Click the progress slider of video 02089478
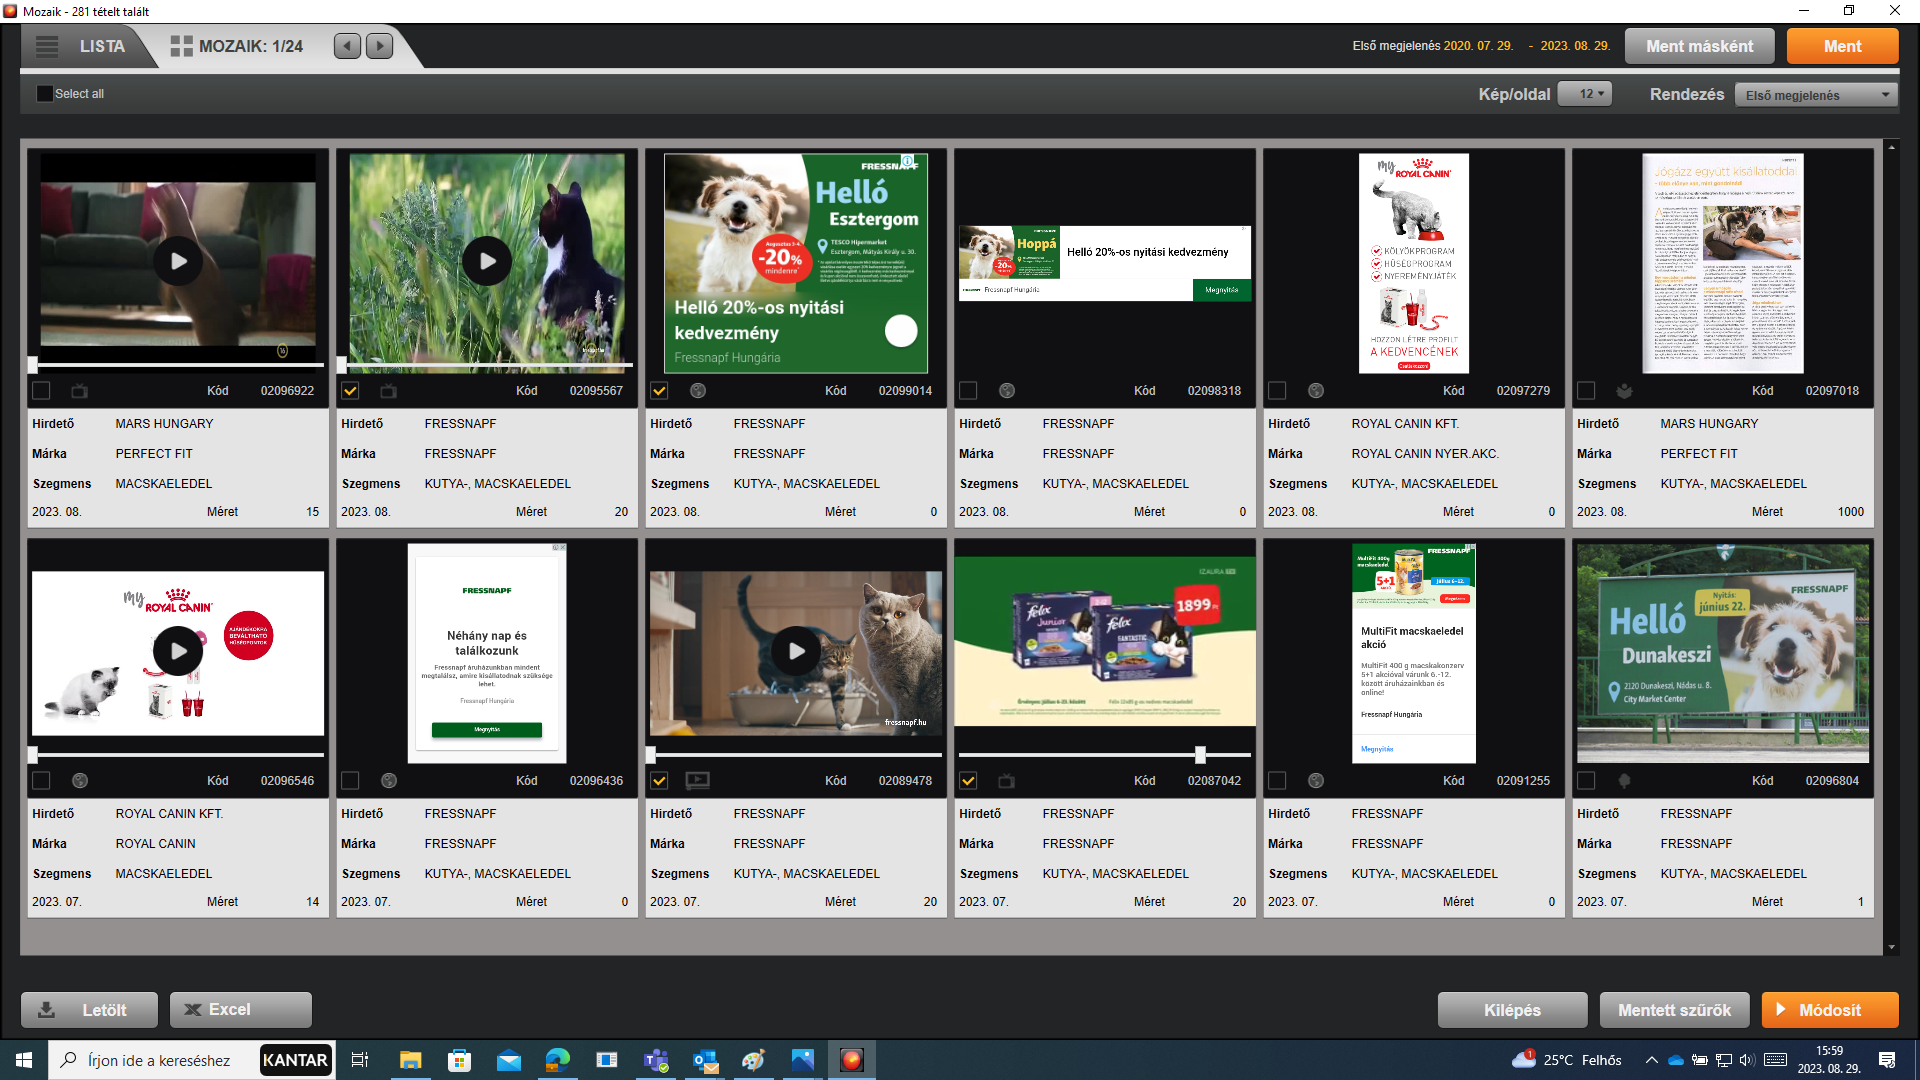This screenshot has width=1920, height=1080. pos(796,755)
